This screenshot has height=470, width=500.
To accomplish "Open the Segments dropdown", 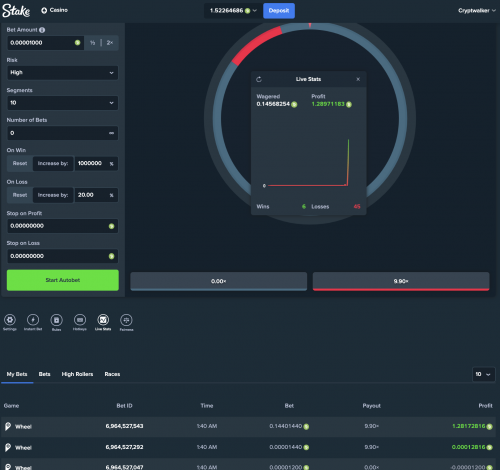I will [x=63, y=103].
